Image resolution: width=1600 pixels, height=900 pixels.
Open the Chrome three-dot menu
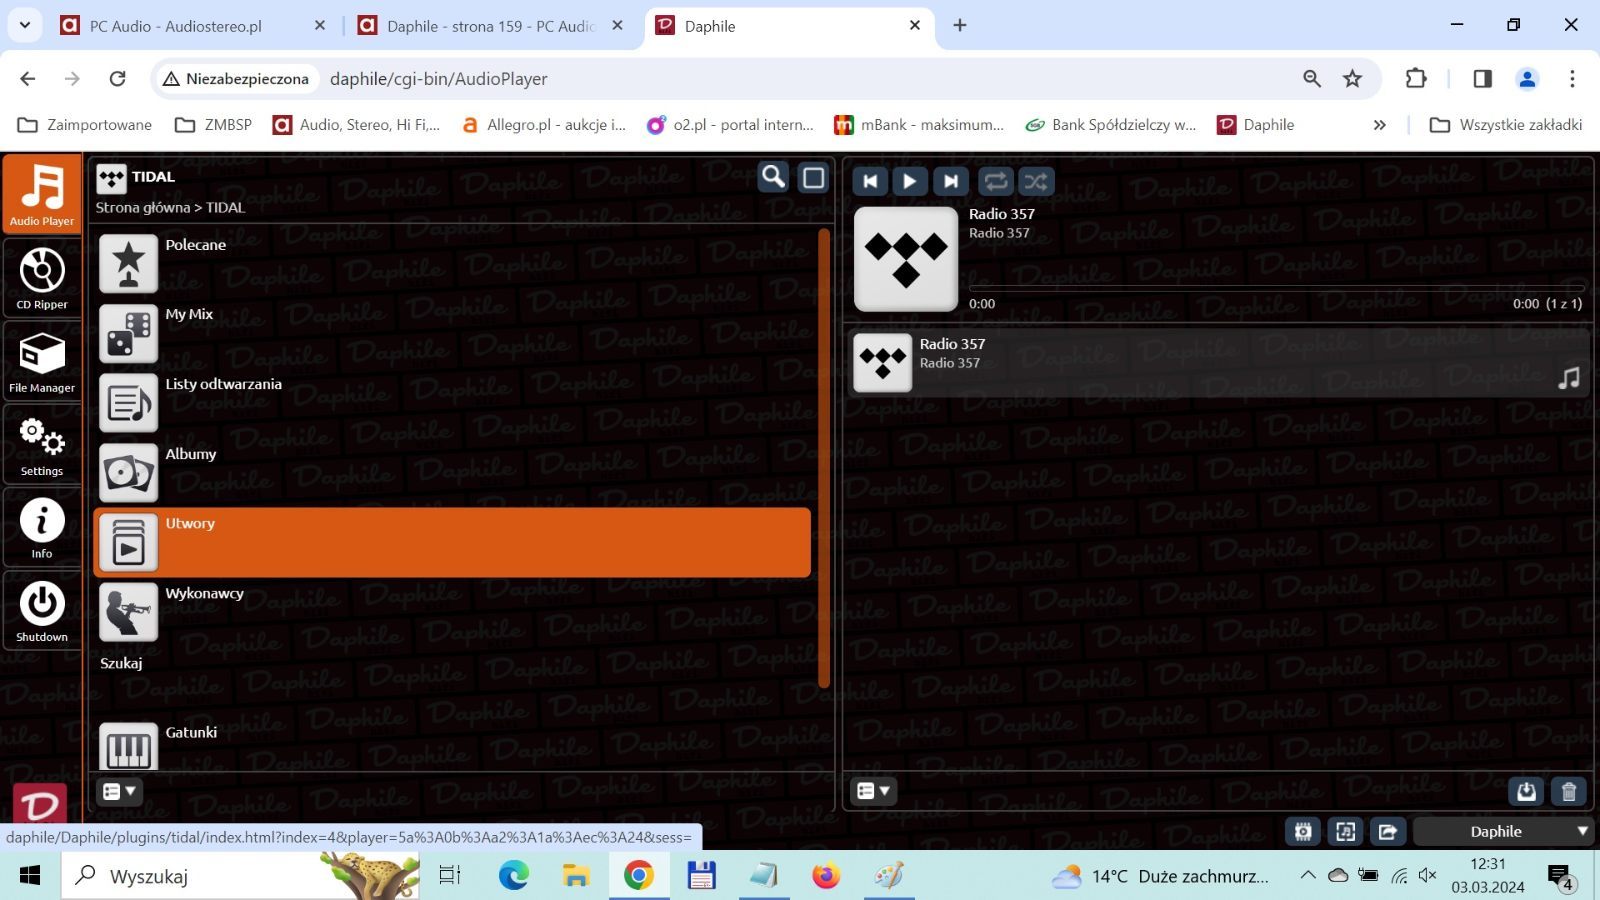coord(1572,78)
